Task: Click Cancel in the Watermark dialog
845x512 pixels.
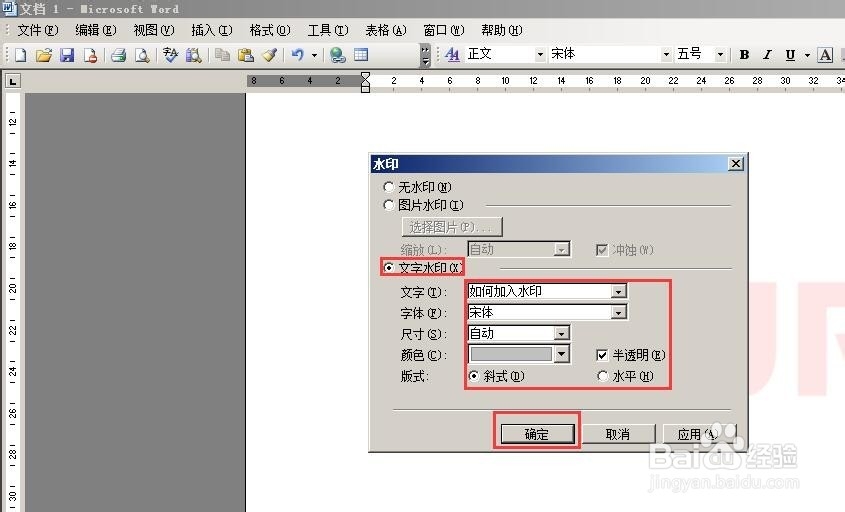Action: (x=618, y=434)
